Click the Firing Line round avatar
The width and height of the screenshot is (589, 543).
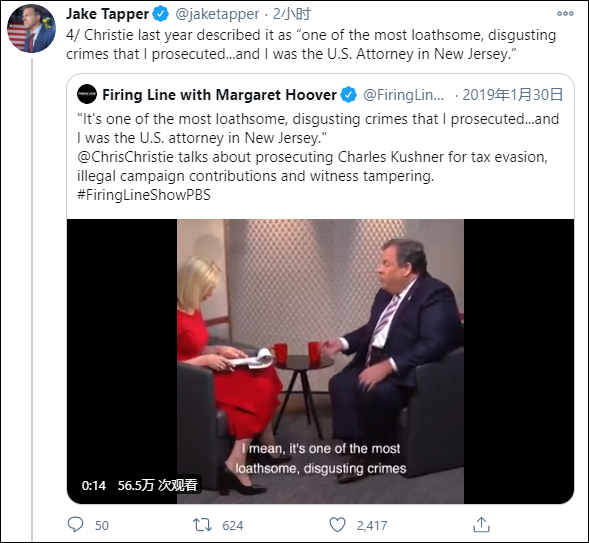point(87,94)
